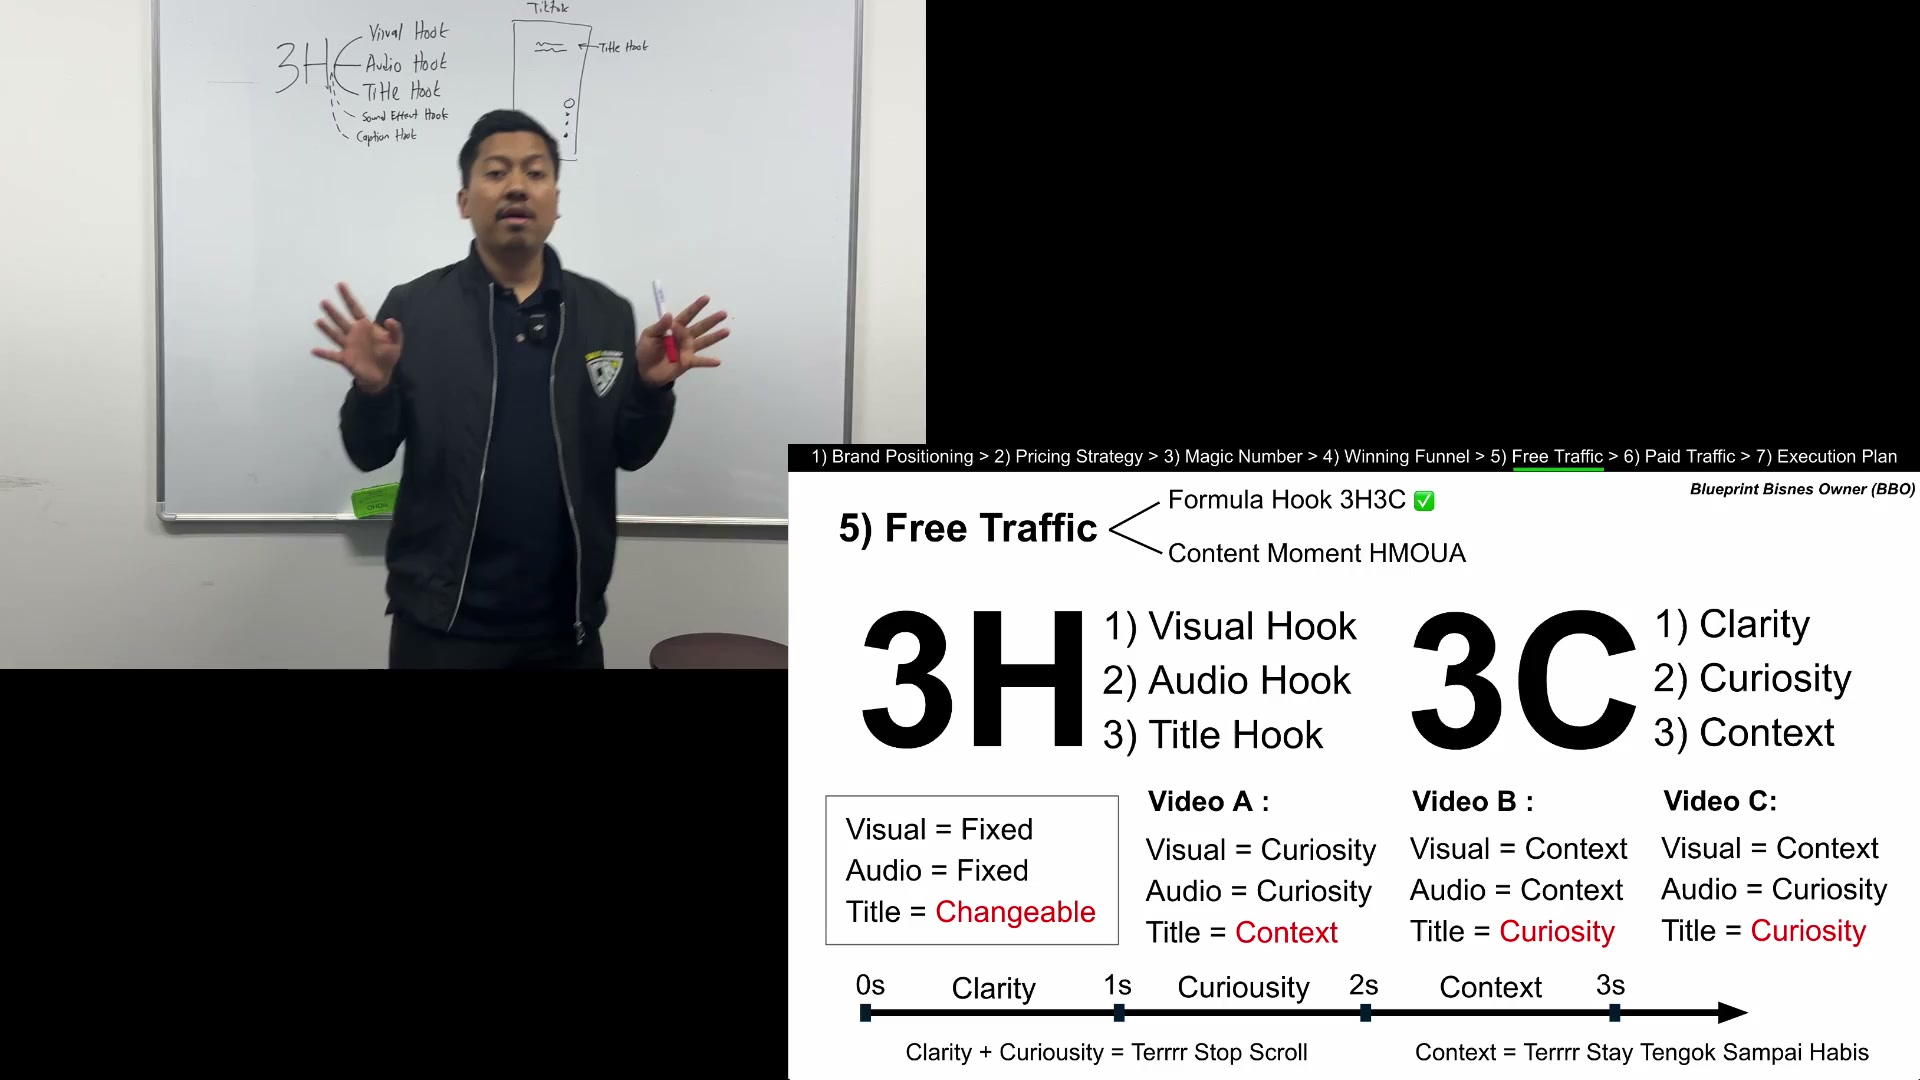Click the 'Video C:' heading

point(1720,801)
